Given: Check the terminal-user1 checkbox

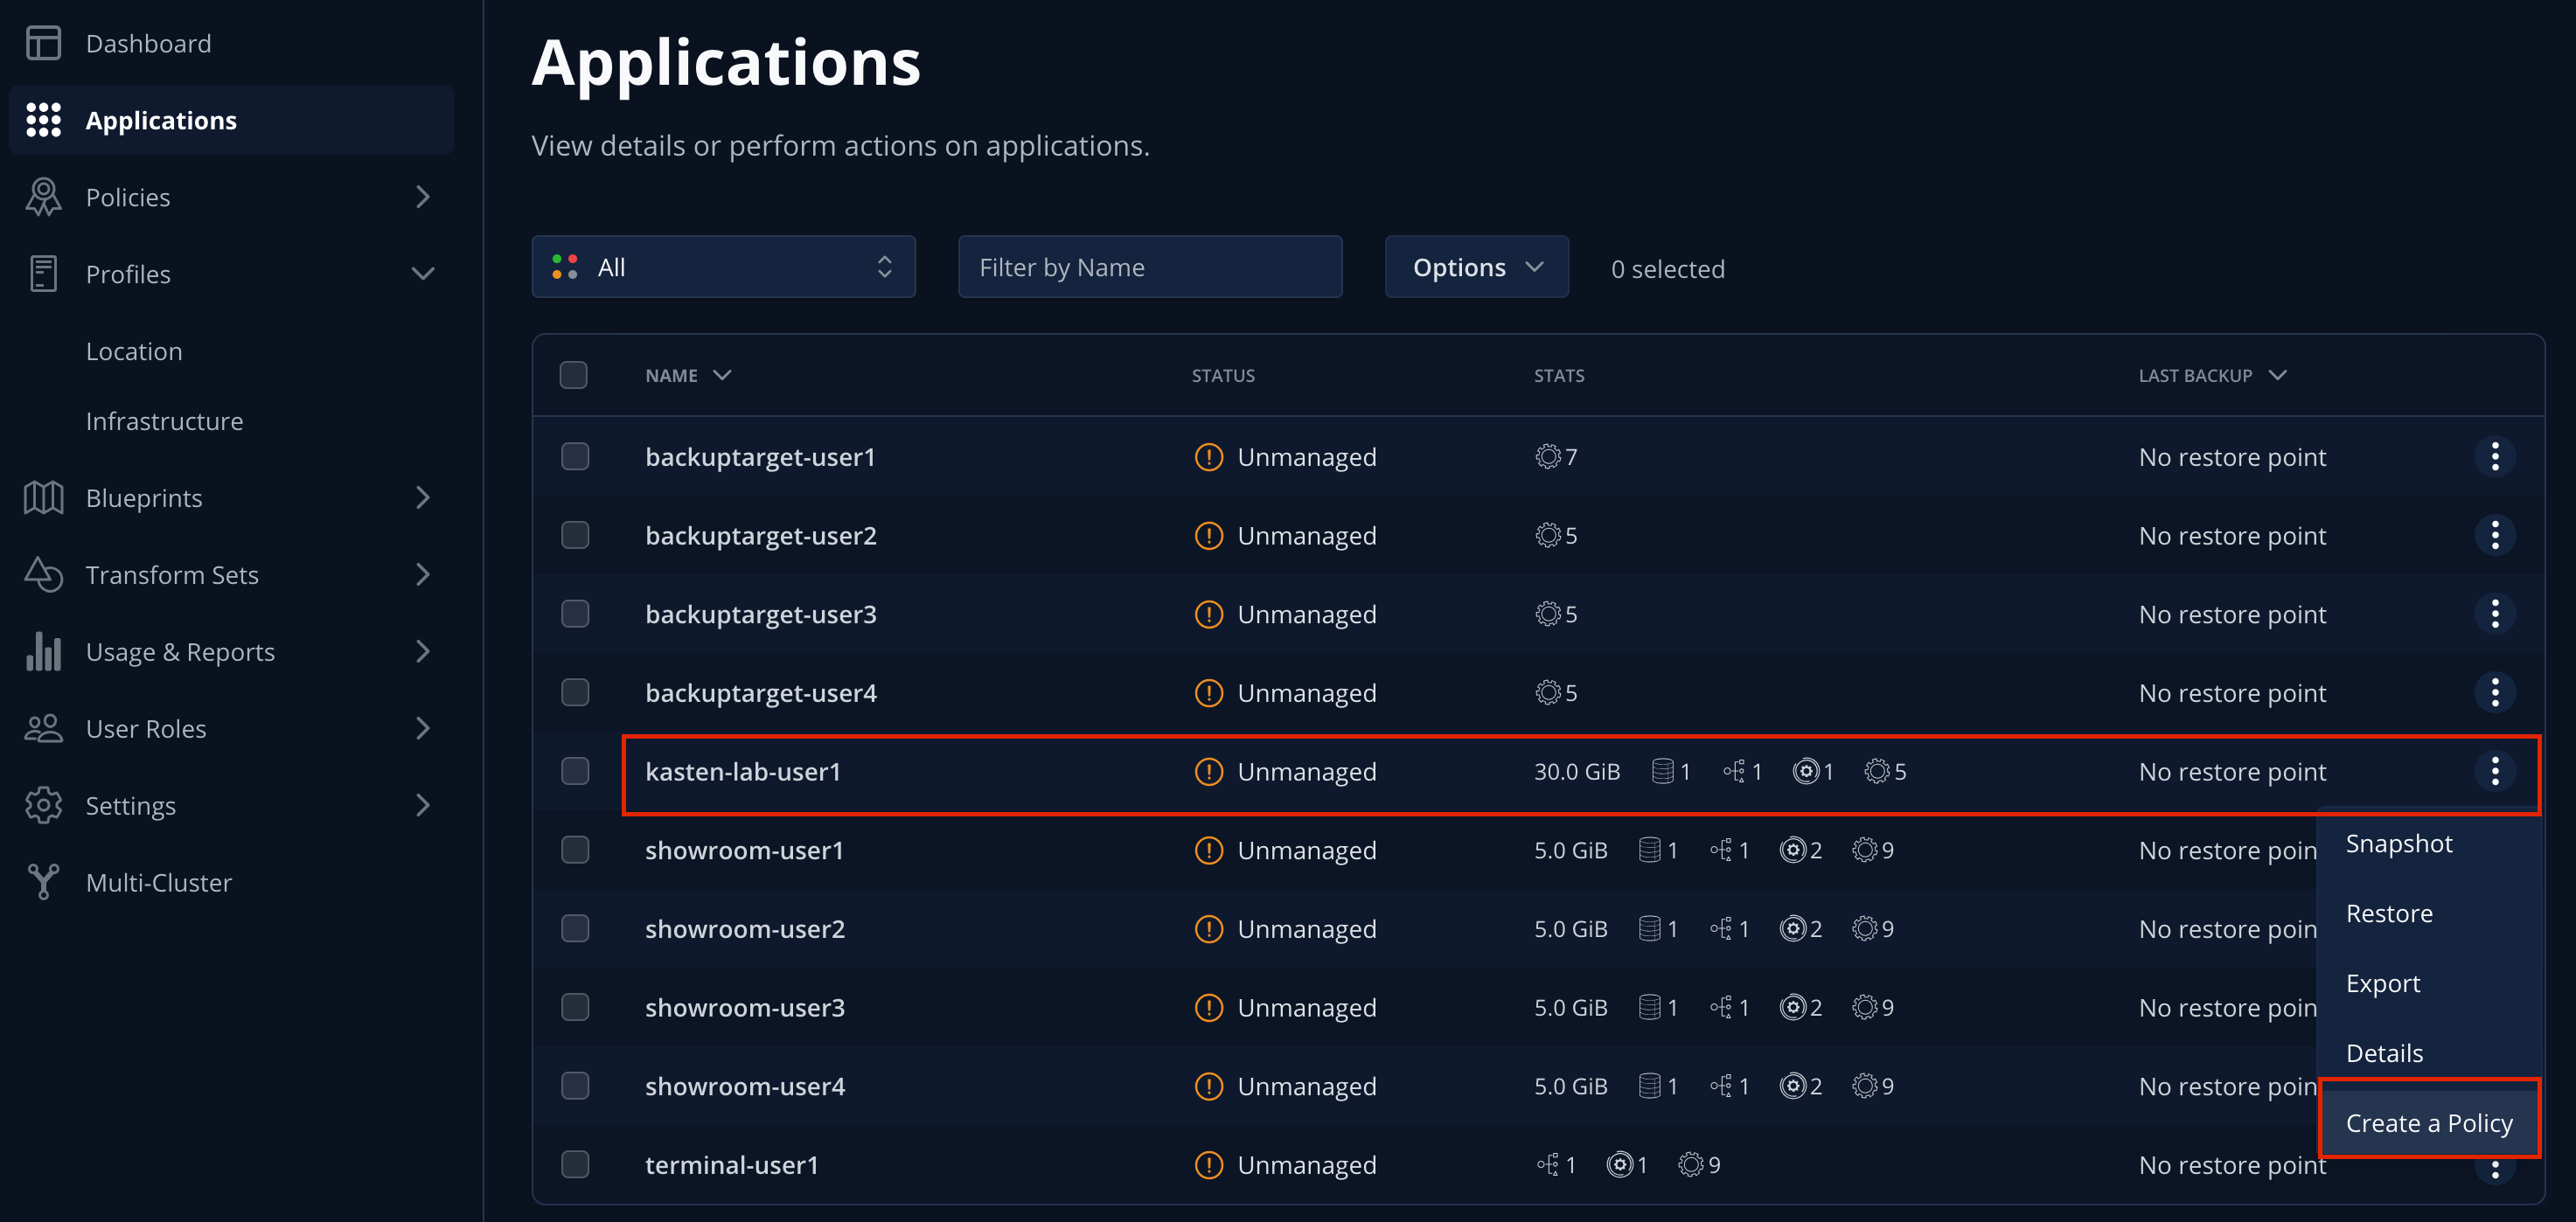Looking at the screenshot, I should (575, 1165).
